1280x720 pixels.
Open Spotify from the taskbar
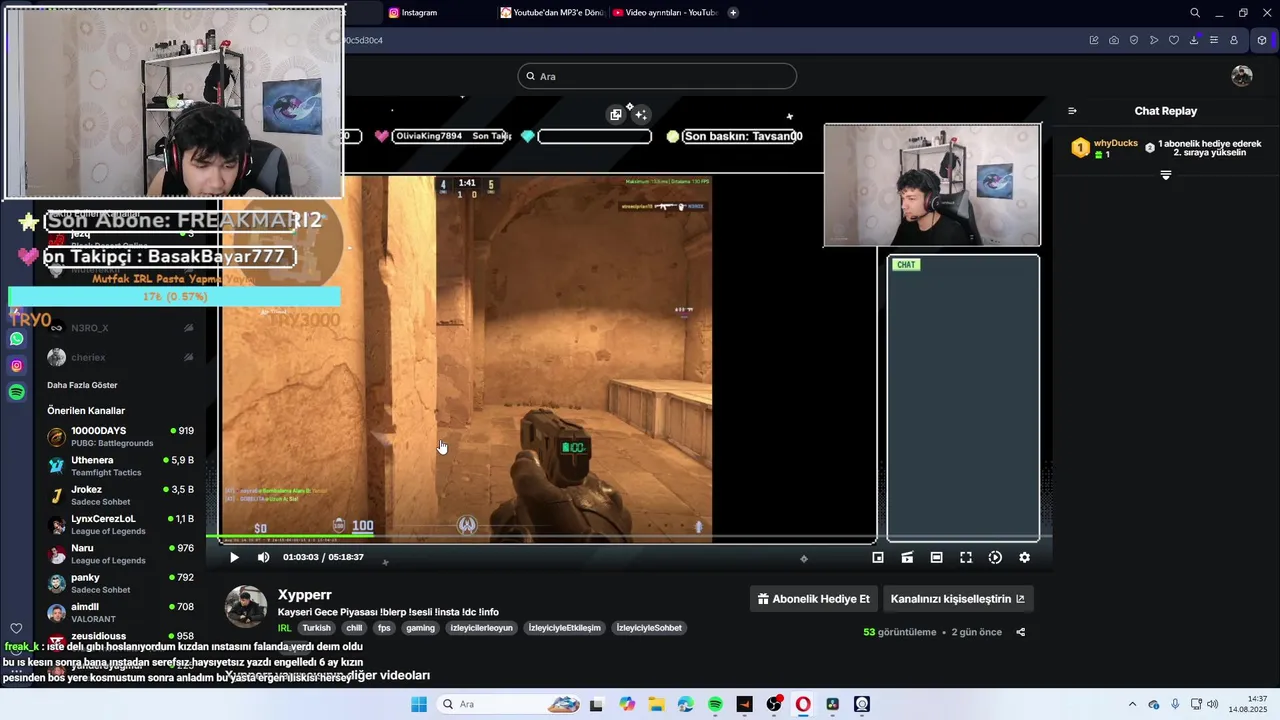(x=715, y=704)
